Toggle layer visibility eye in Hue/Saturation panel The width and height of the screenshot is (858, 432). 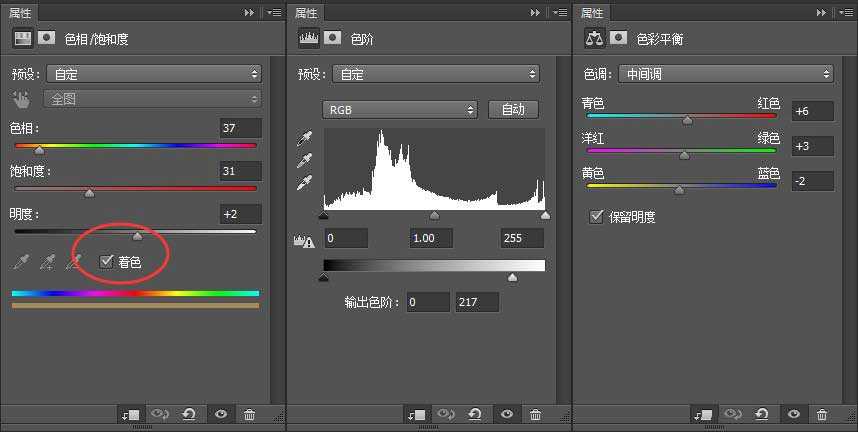tap(221, 414)
